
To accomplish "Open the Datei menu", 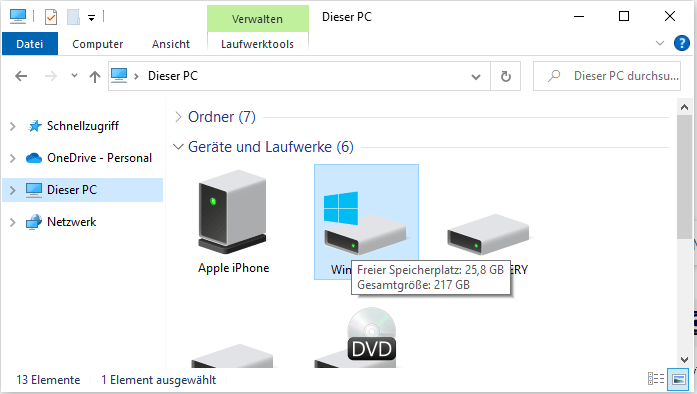I will click(30, 44).
